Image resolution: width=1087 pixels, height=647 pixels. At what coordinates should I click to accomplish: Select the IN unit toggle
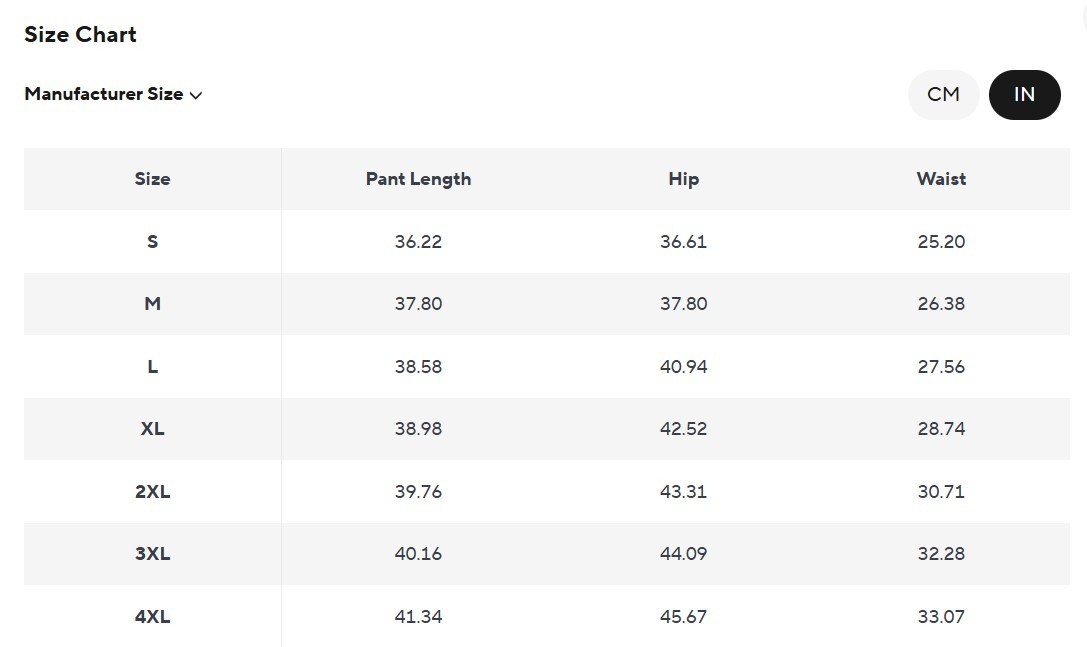coord(1024,94)
